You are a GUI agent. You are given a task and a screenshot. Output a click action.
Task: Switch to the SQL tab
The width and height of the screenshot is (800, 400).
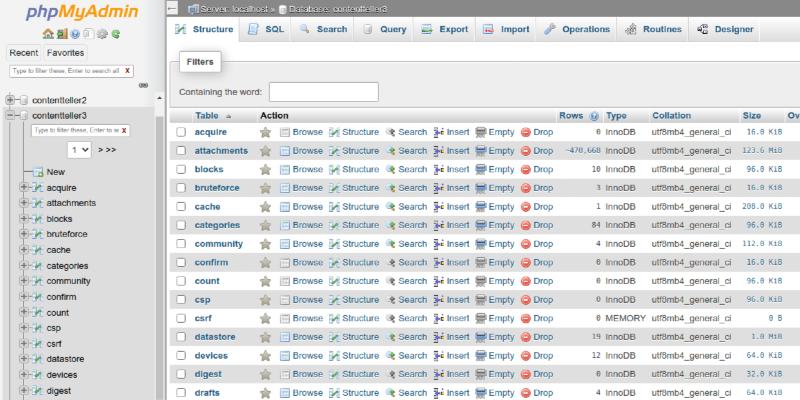tap(265, 30)
